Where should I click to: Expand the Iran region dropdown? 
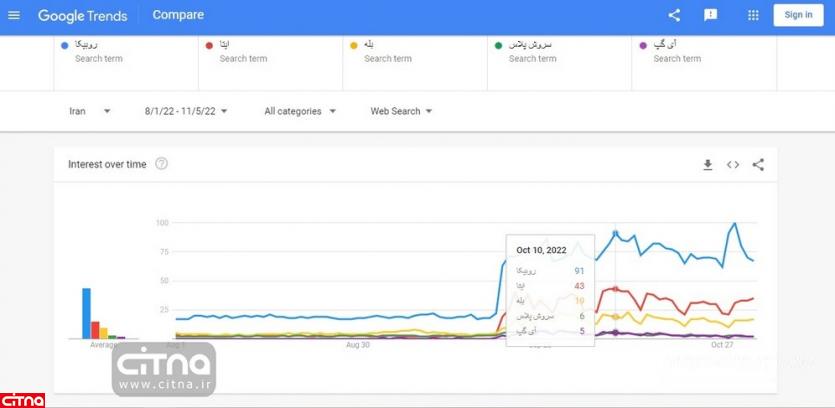point(90,111)
